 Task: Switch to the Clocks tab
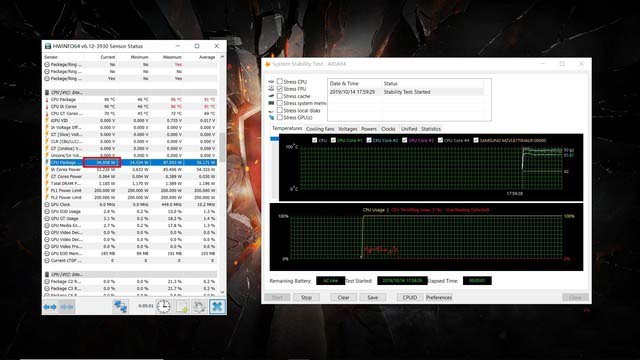click(388, 129)
